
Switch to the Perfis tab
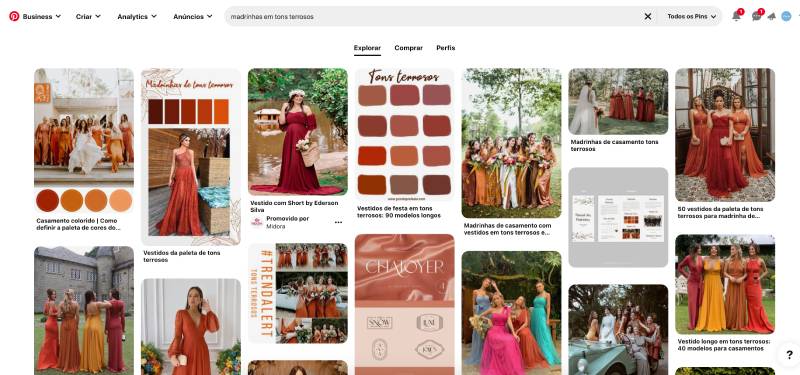(445, 48)
